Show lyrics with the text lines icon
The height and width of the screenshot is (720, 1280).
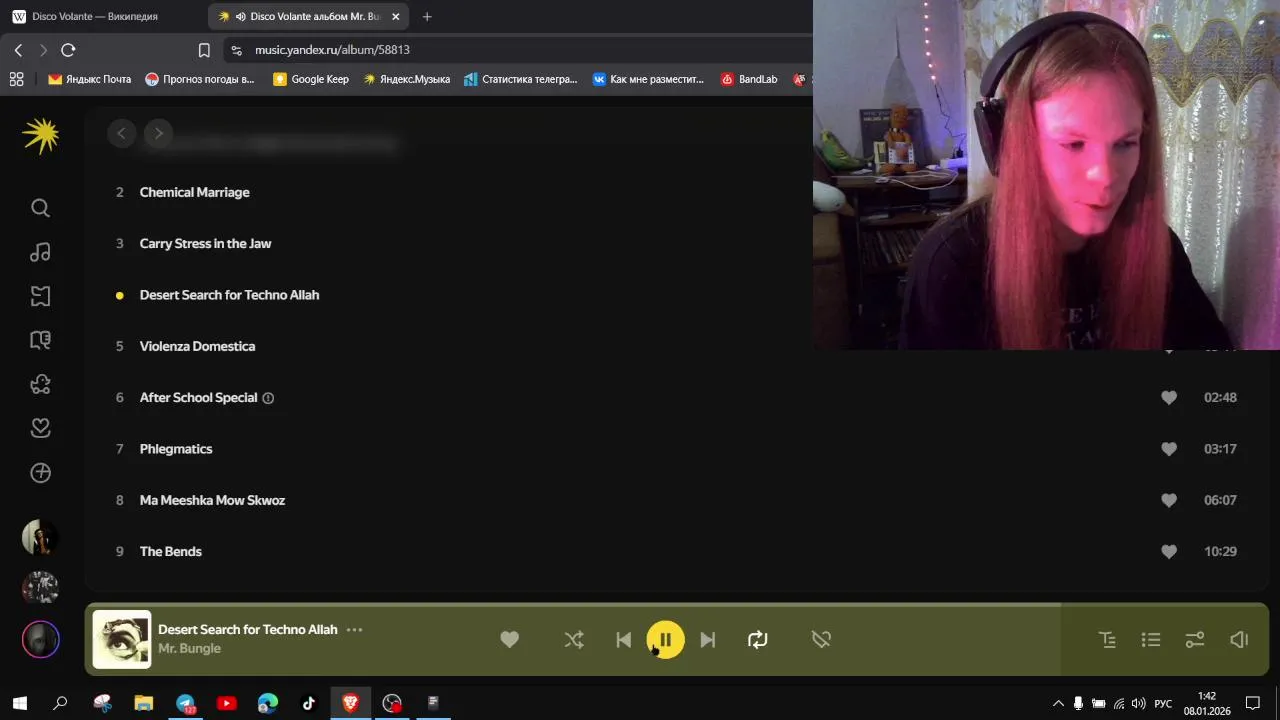(x=1107, y=640)
